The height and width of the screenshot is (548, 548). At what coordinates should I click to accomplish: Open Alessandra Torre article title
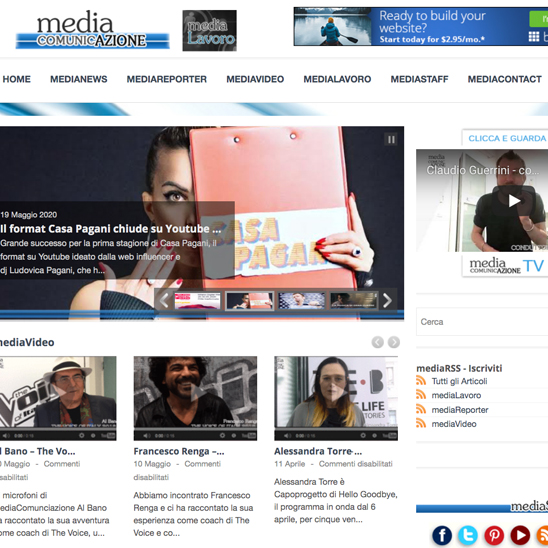pos(318,451)
